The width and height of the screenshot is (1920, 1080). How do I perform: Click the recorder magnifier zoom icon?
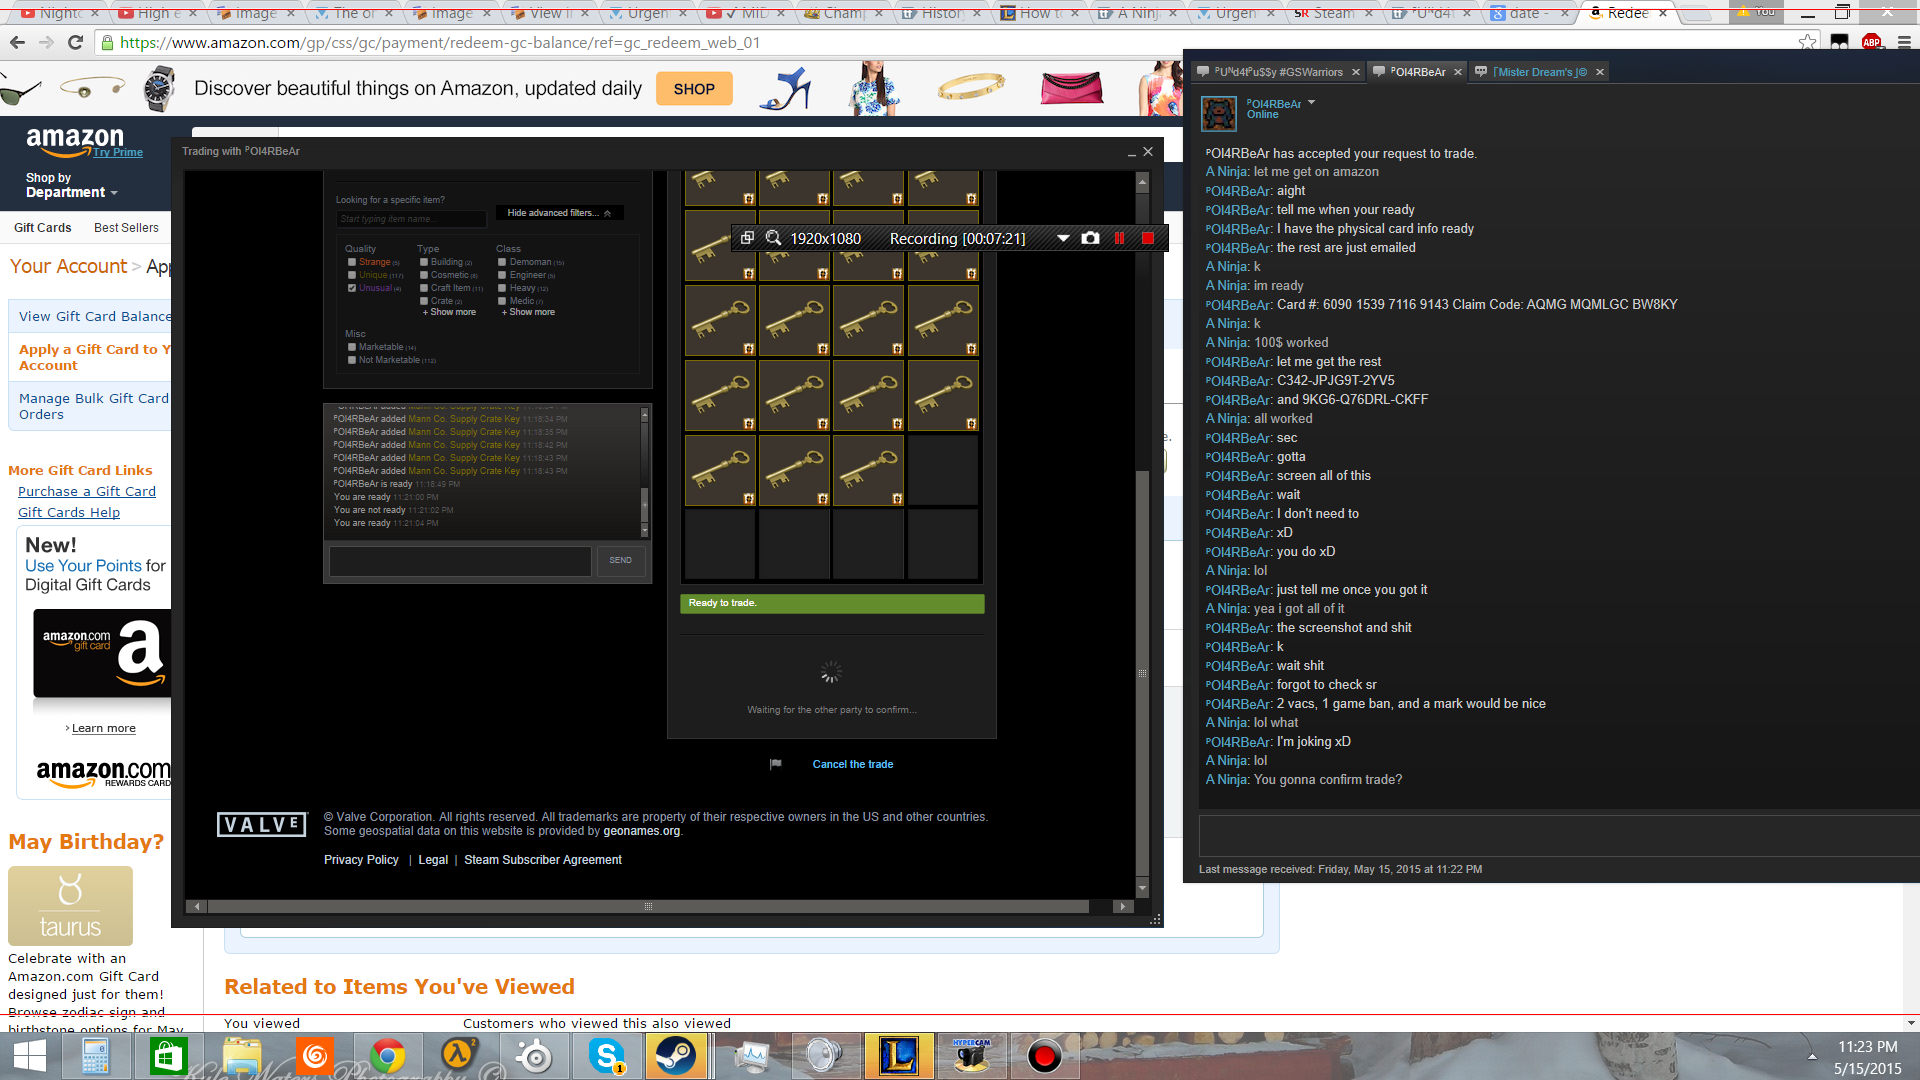point(773,238)
